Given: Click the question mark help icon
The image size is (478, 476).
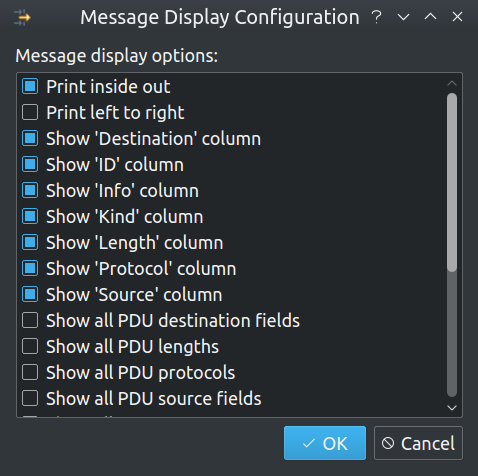Looking at the screenshot, I should (x=377, y=17).
